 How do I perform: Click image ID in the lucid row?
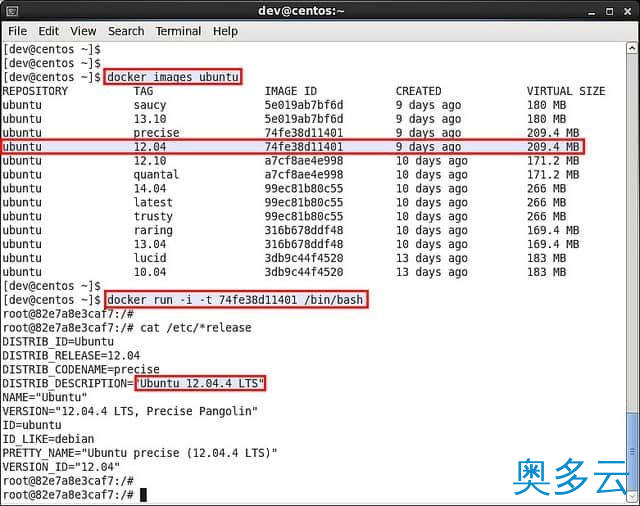(x=304, y=258)
